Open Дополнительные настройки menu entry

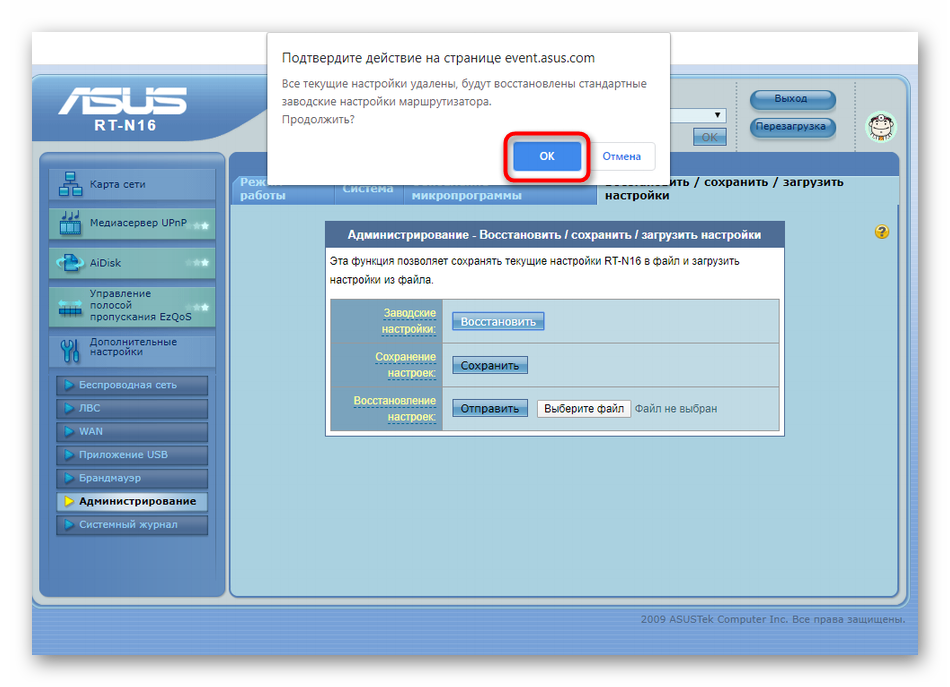(132, 350)
